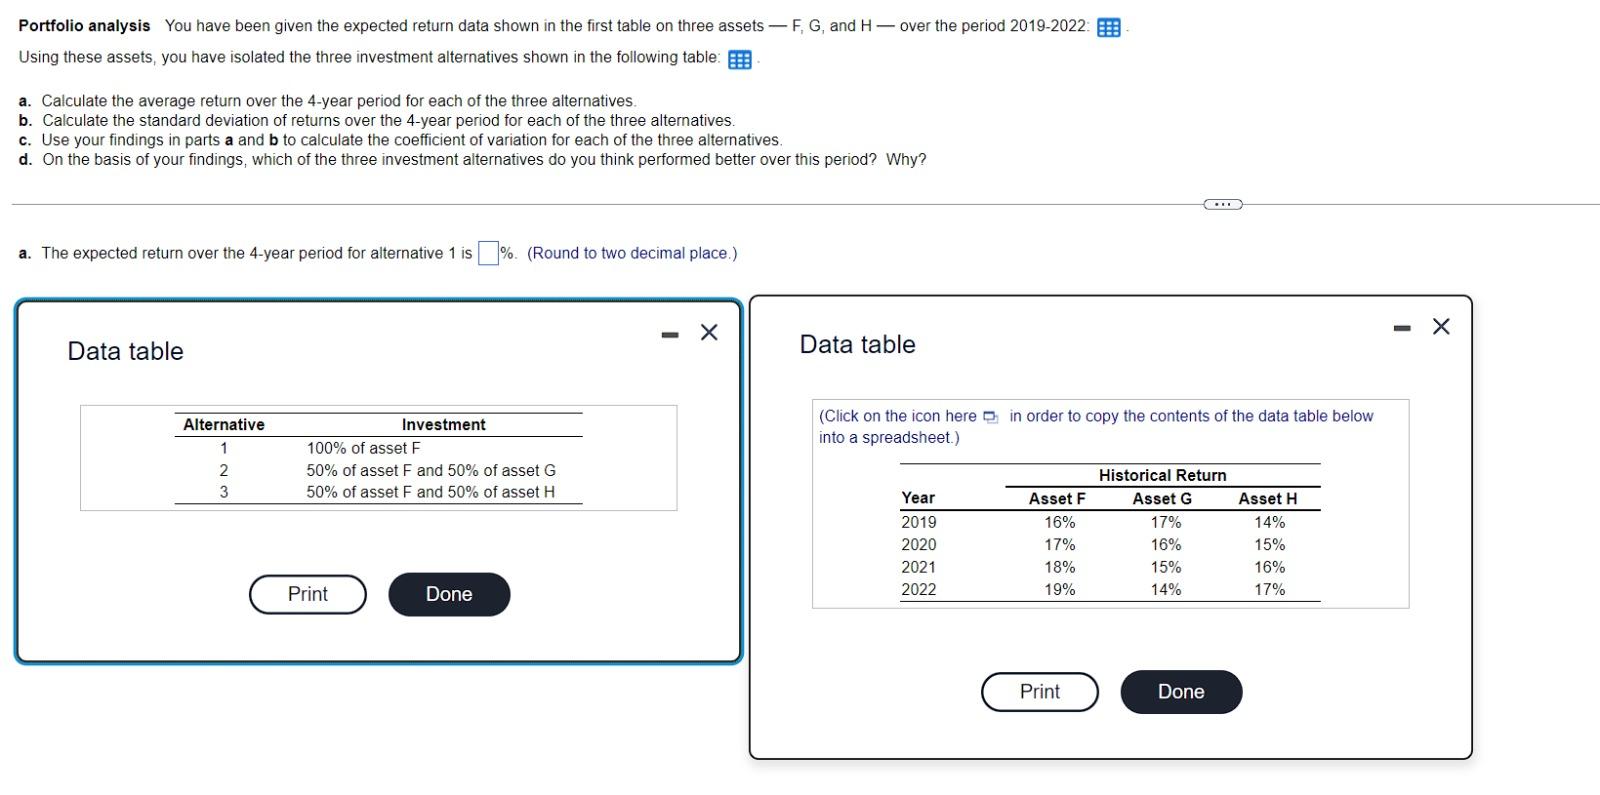Image resolution: width=1600 pixels, height=795 pixels.
Task: Print the investment alternatives data table
Action: click(307, 594)
